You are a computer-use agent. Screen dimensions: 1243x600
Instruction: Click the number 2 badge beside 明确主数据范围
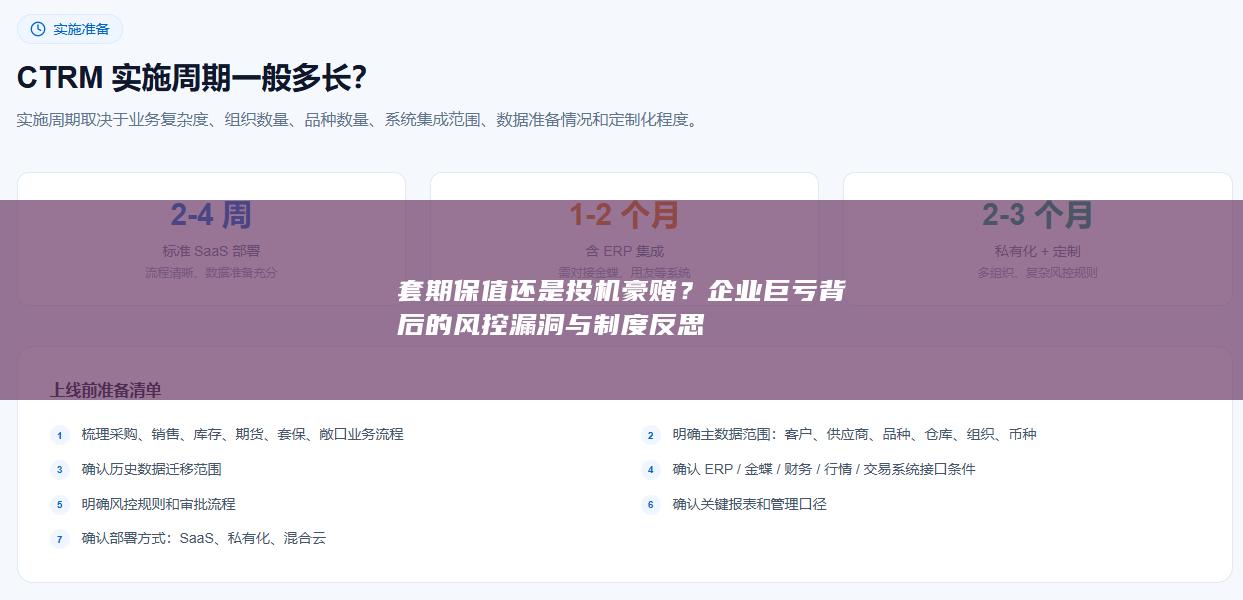click(651, 435)
